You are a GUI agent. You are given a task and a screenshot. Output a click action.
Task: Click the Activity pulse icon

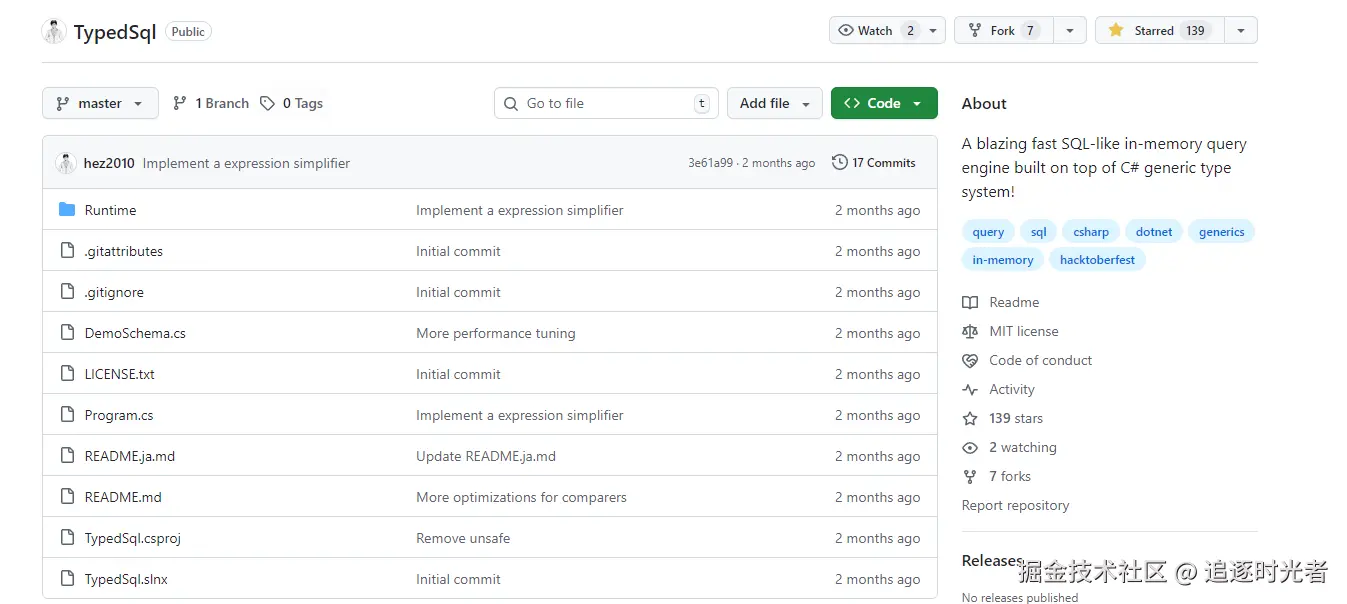970,389
